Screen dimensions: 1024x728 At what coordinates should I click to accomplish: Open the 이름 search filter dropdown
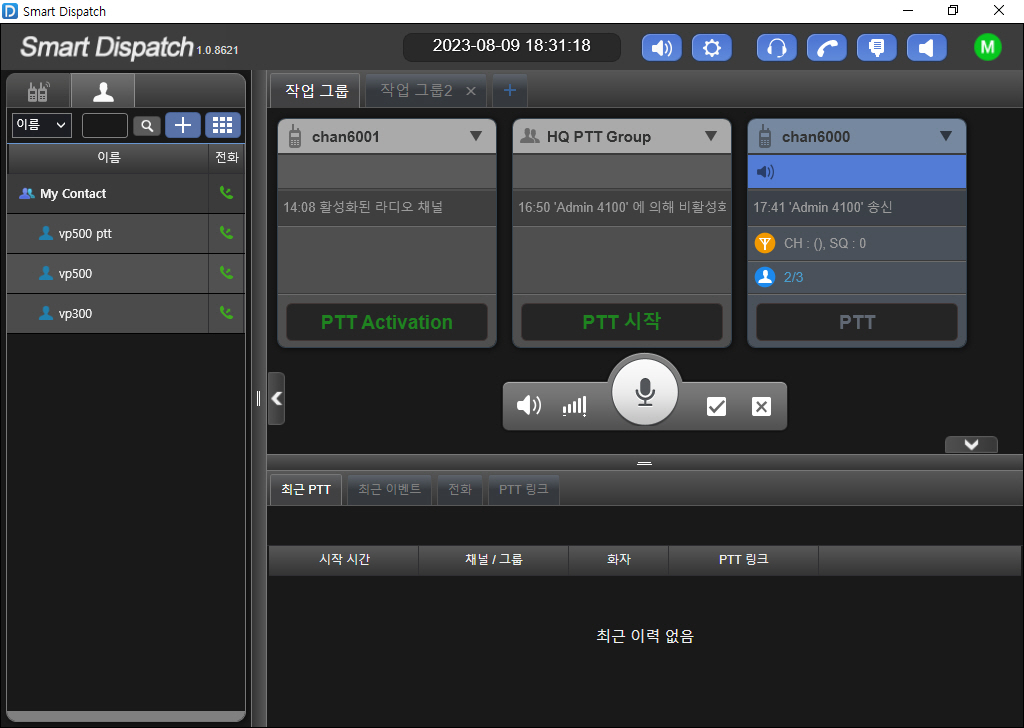(41, 125)
